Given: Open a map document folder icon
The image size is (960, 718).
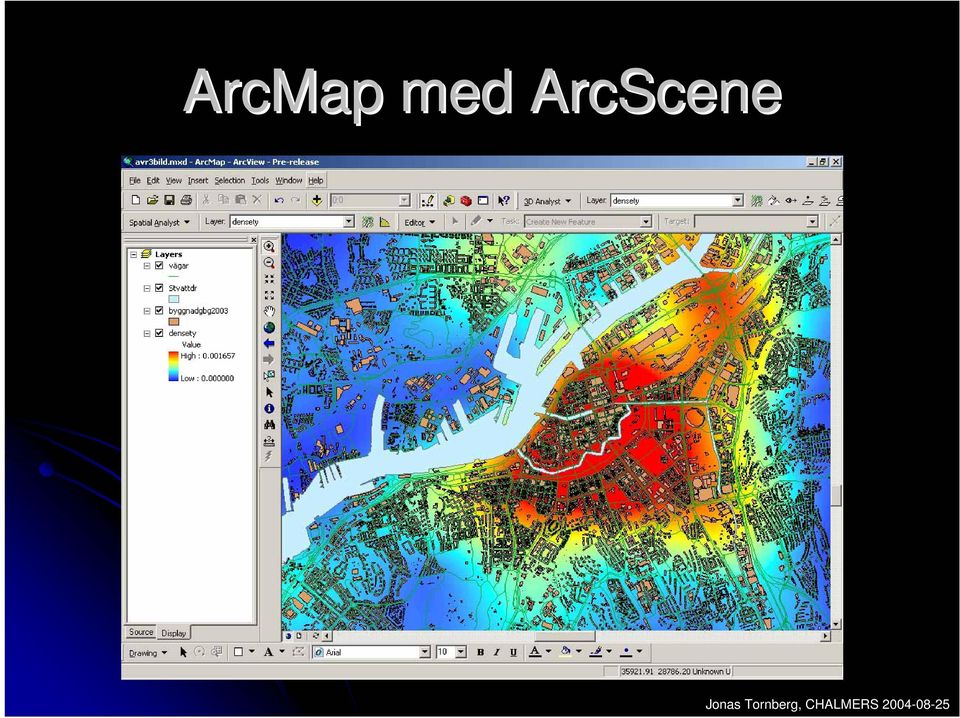Looking at the screenshot, I should (152, 200).
